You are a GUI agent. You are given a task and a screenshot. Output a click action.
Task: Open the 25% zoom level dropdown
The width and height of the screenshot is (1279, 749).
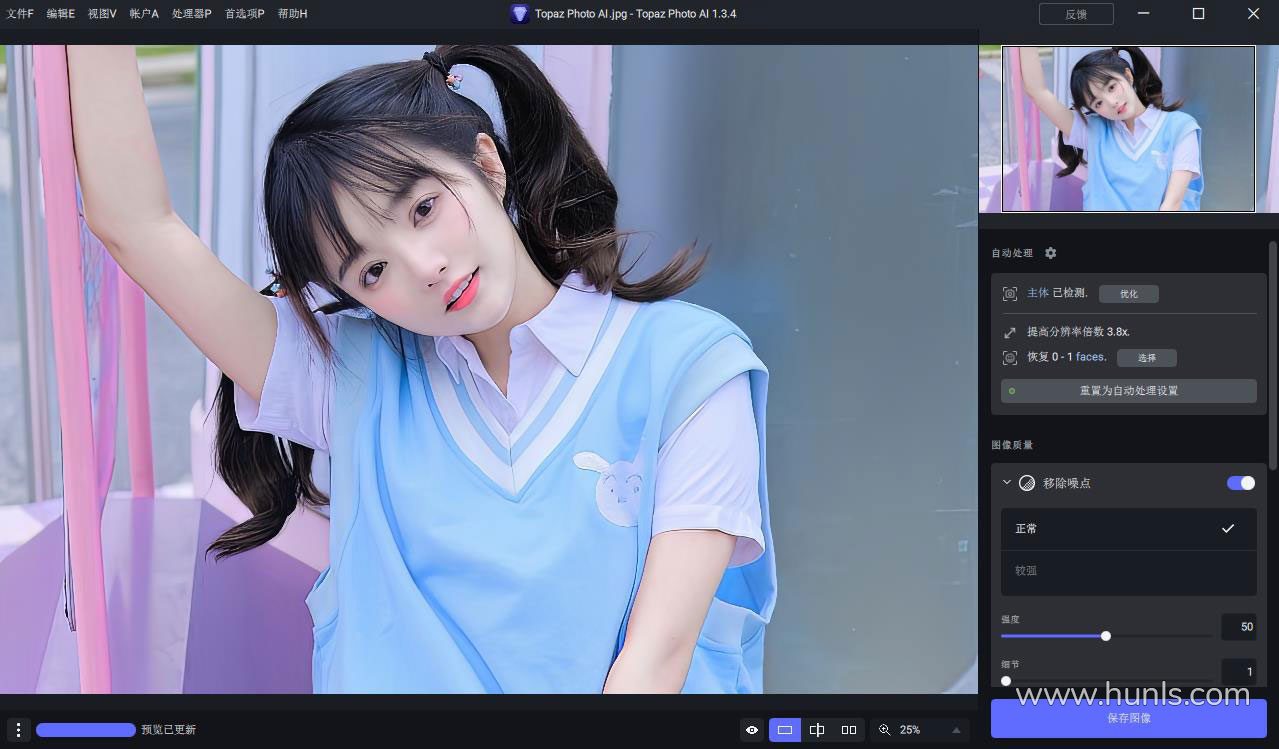pos(956,730)
